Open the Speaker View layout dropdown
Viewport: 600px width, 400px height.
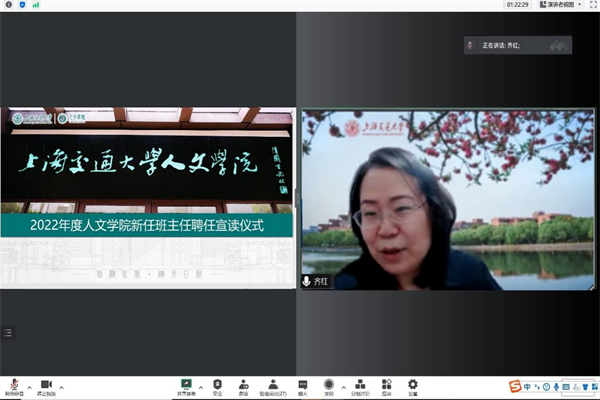coord(561,5)
